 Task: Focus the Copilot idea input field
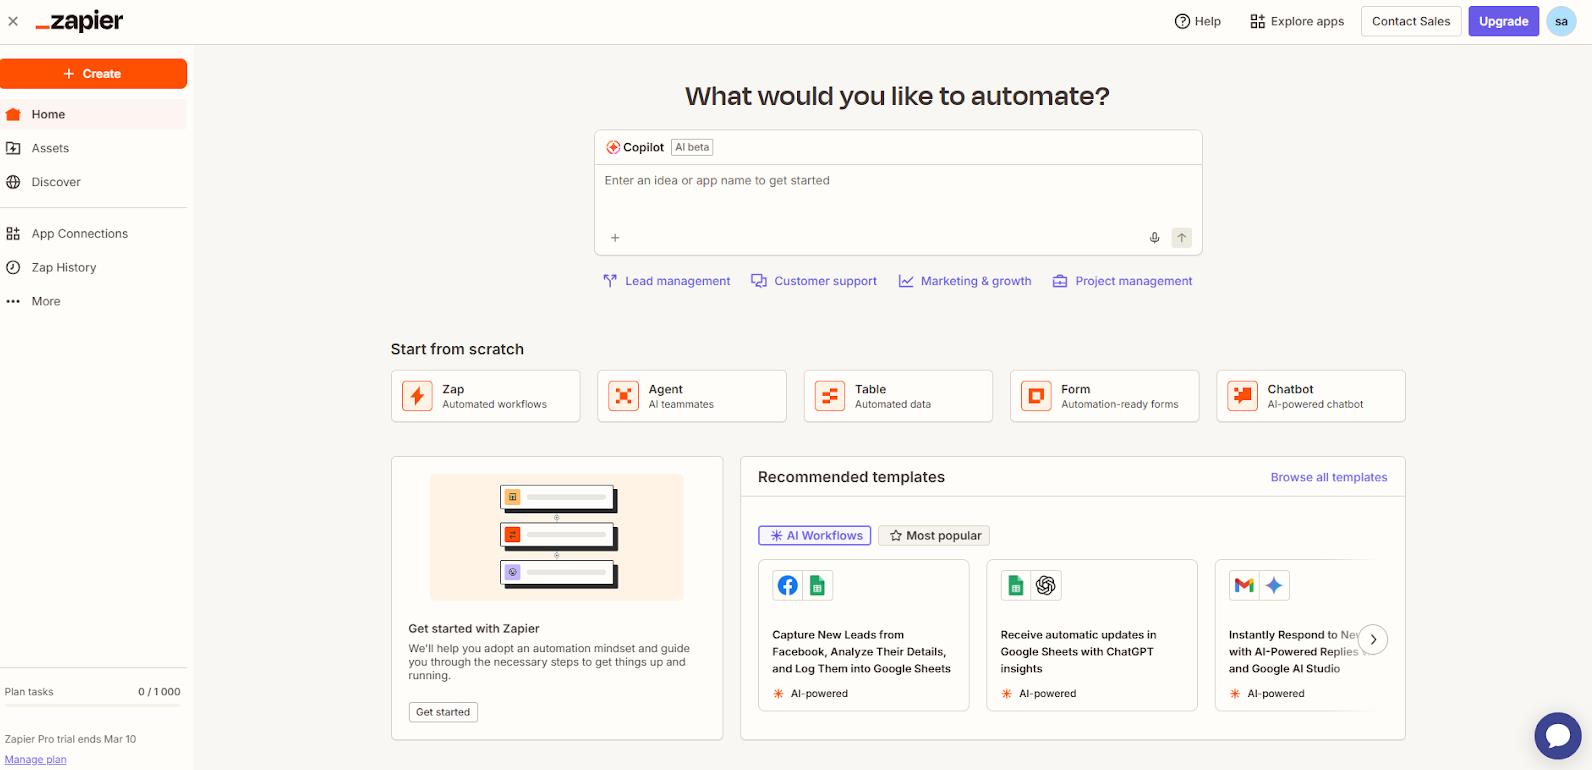coord(898,195)
